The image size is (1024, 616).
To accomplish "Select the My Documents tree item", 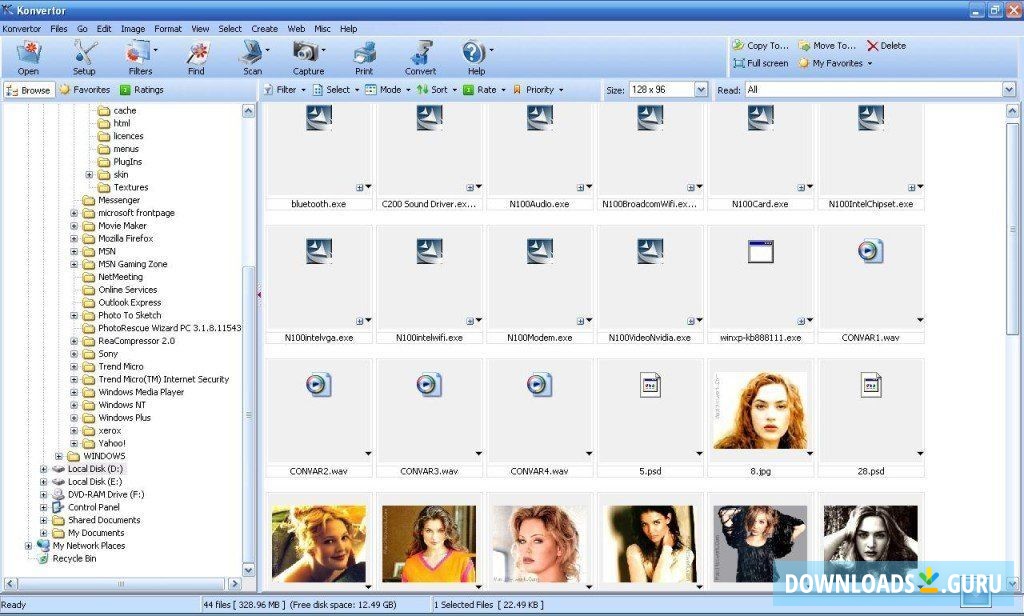I will [x=96, y=533].
